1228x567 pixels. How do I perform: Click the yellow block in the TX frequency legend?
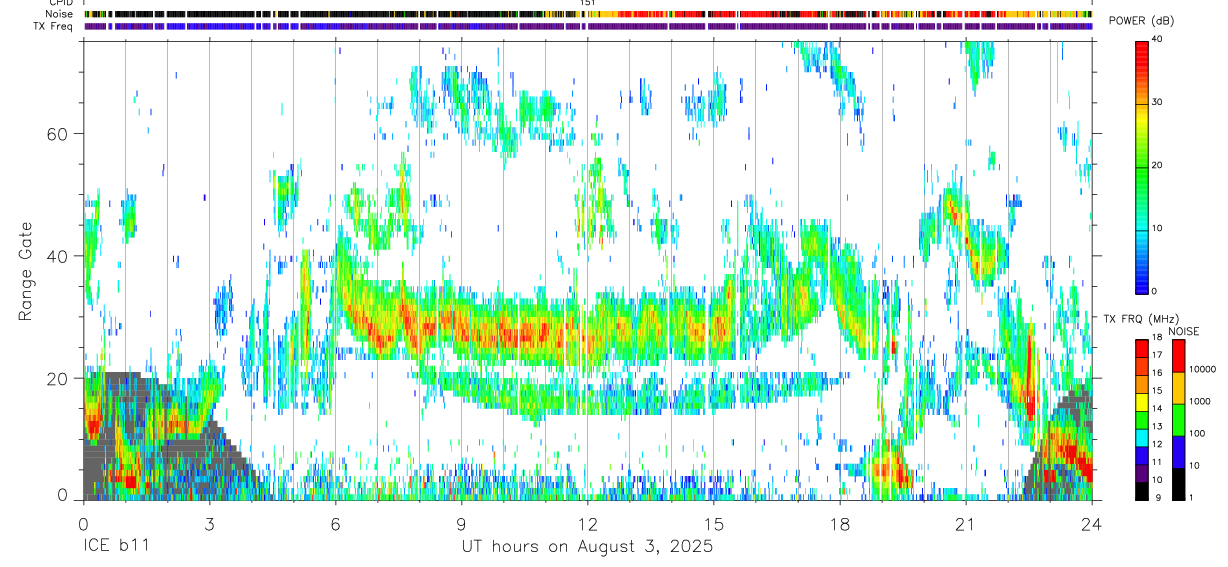pyautogui.click(x=1141, y=402)
